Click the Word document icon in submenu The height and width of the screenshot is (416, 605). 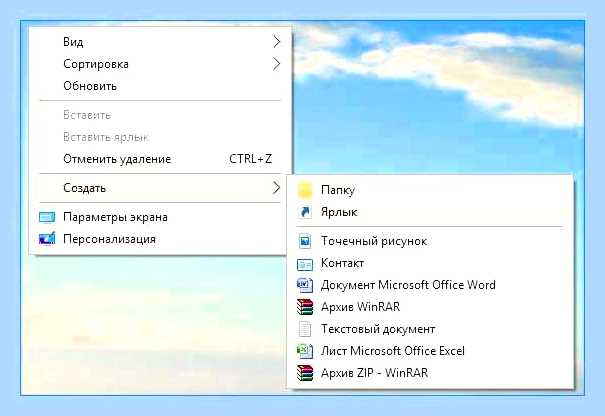click(305, 285)
